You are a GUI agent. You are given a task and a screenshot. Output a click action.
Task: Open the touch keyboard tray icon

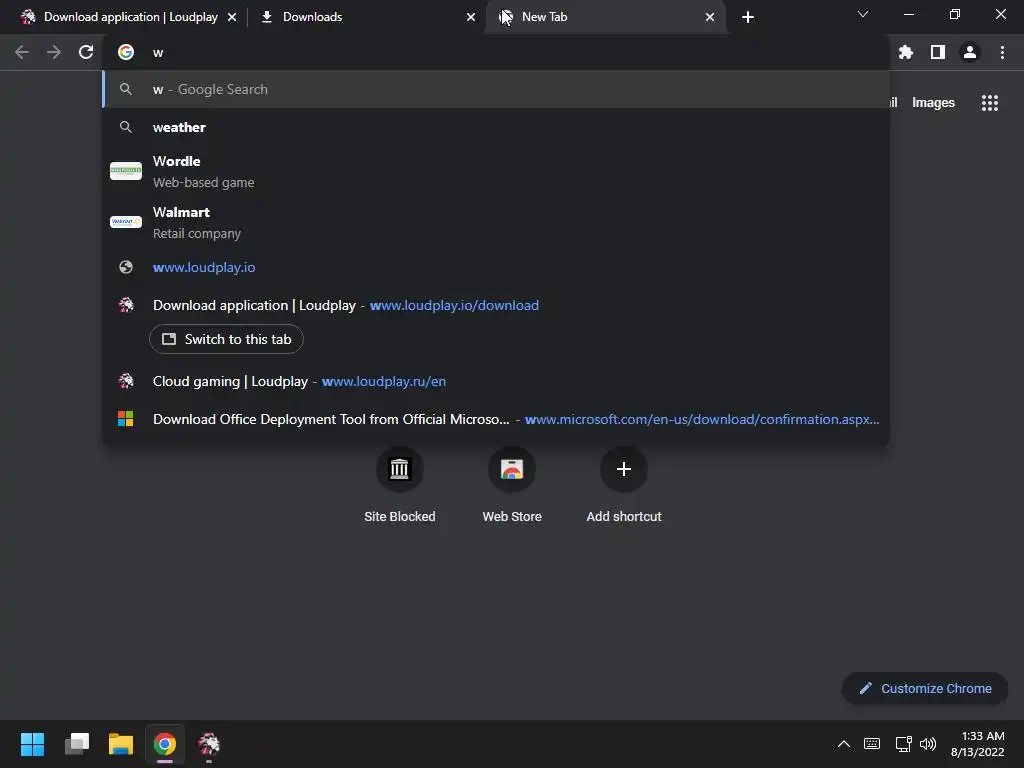click(872, 744)
